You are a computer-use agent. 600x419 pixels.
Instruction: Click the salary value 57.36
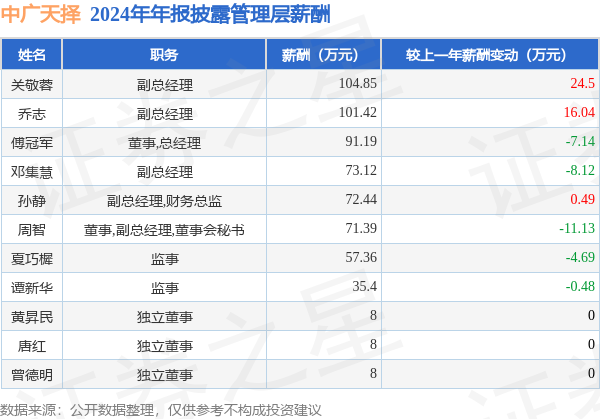[x=361, y=257]
